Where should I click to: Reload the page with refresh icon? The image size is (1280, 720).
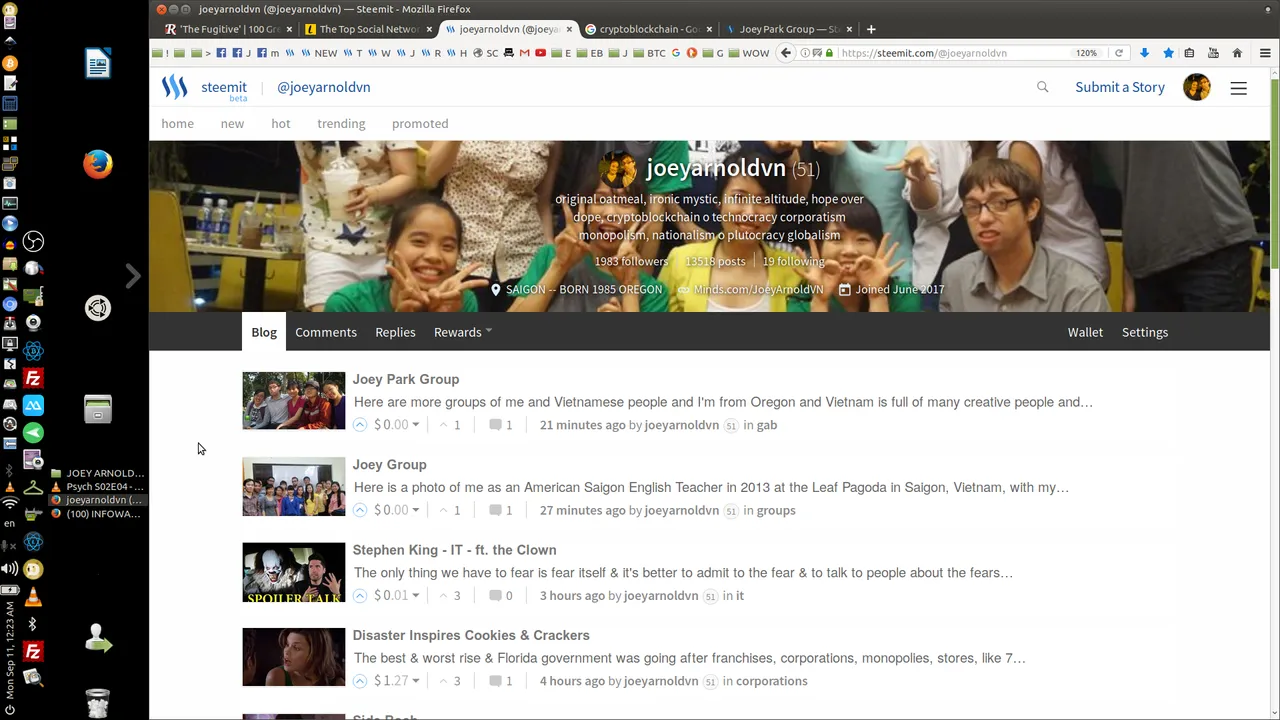[x=1119, y=53]
